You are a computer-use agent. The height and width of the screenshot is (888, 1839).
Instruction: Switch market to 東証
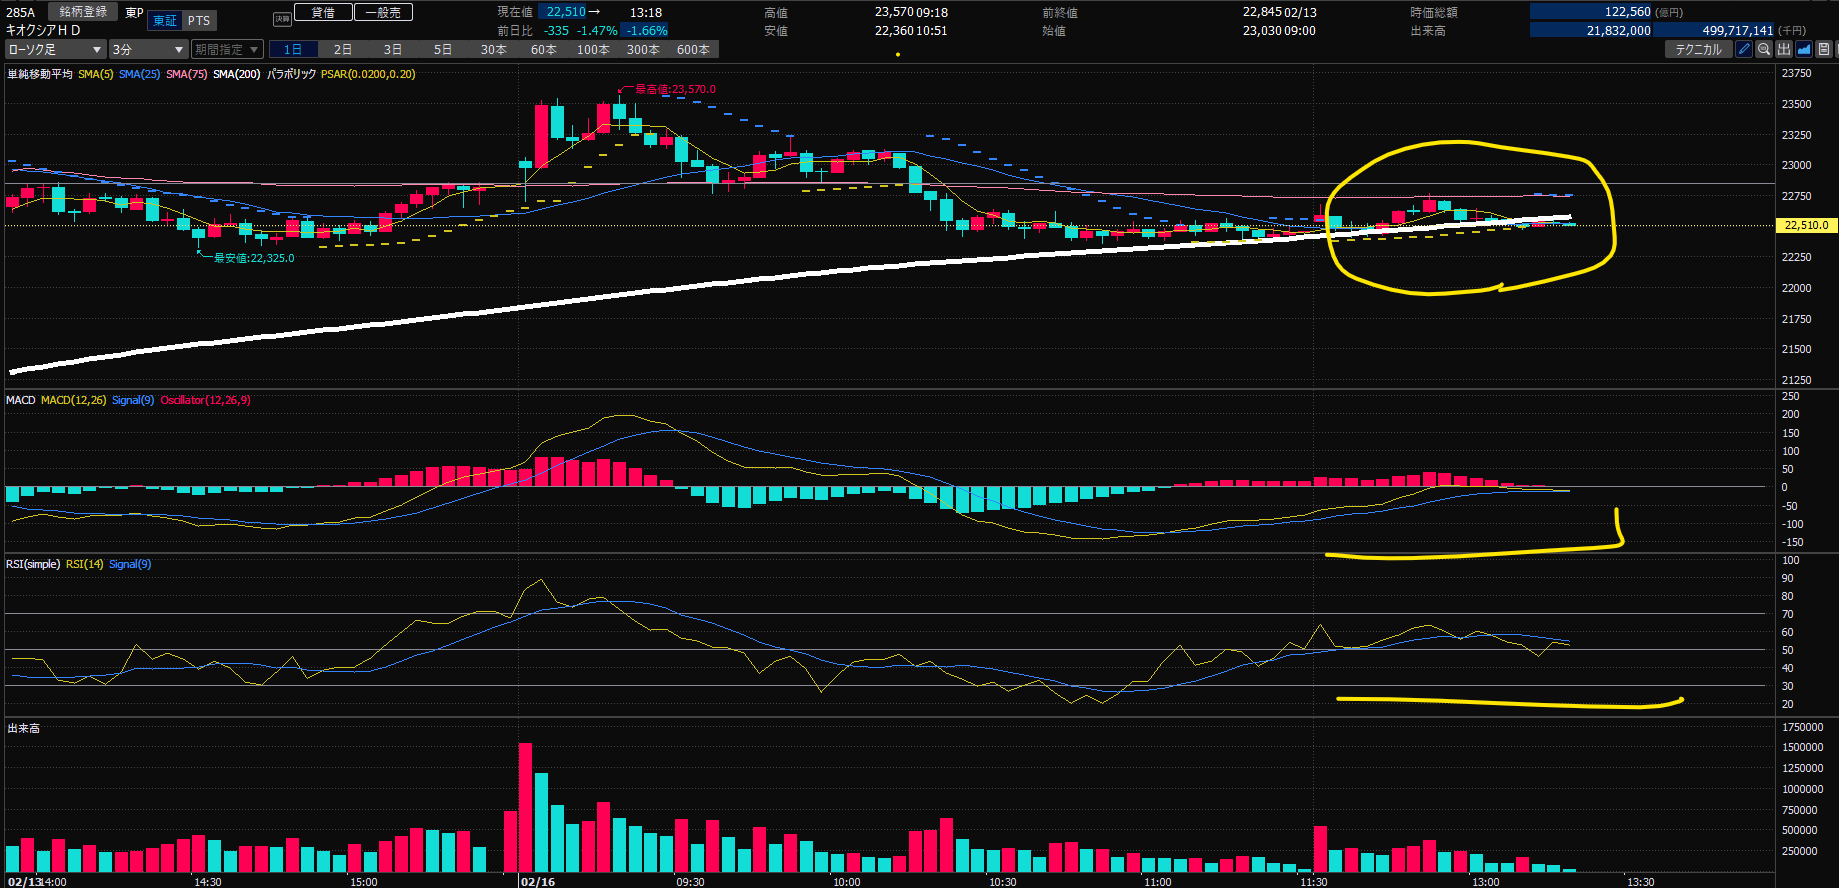[x=165, y=20]
